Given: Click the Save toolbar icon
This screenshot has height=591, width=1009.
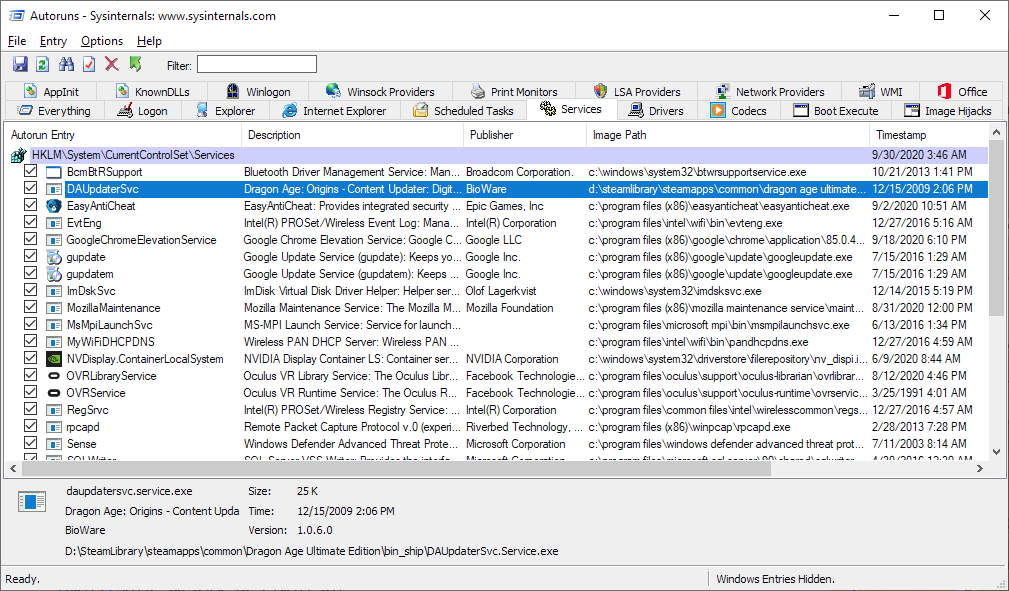Looking at the screenshot, I should pyautogui.click(x=20, y=65).
